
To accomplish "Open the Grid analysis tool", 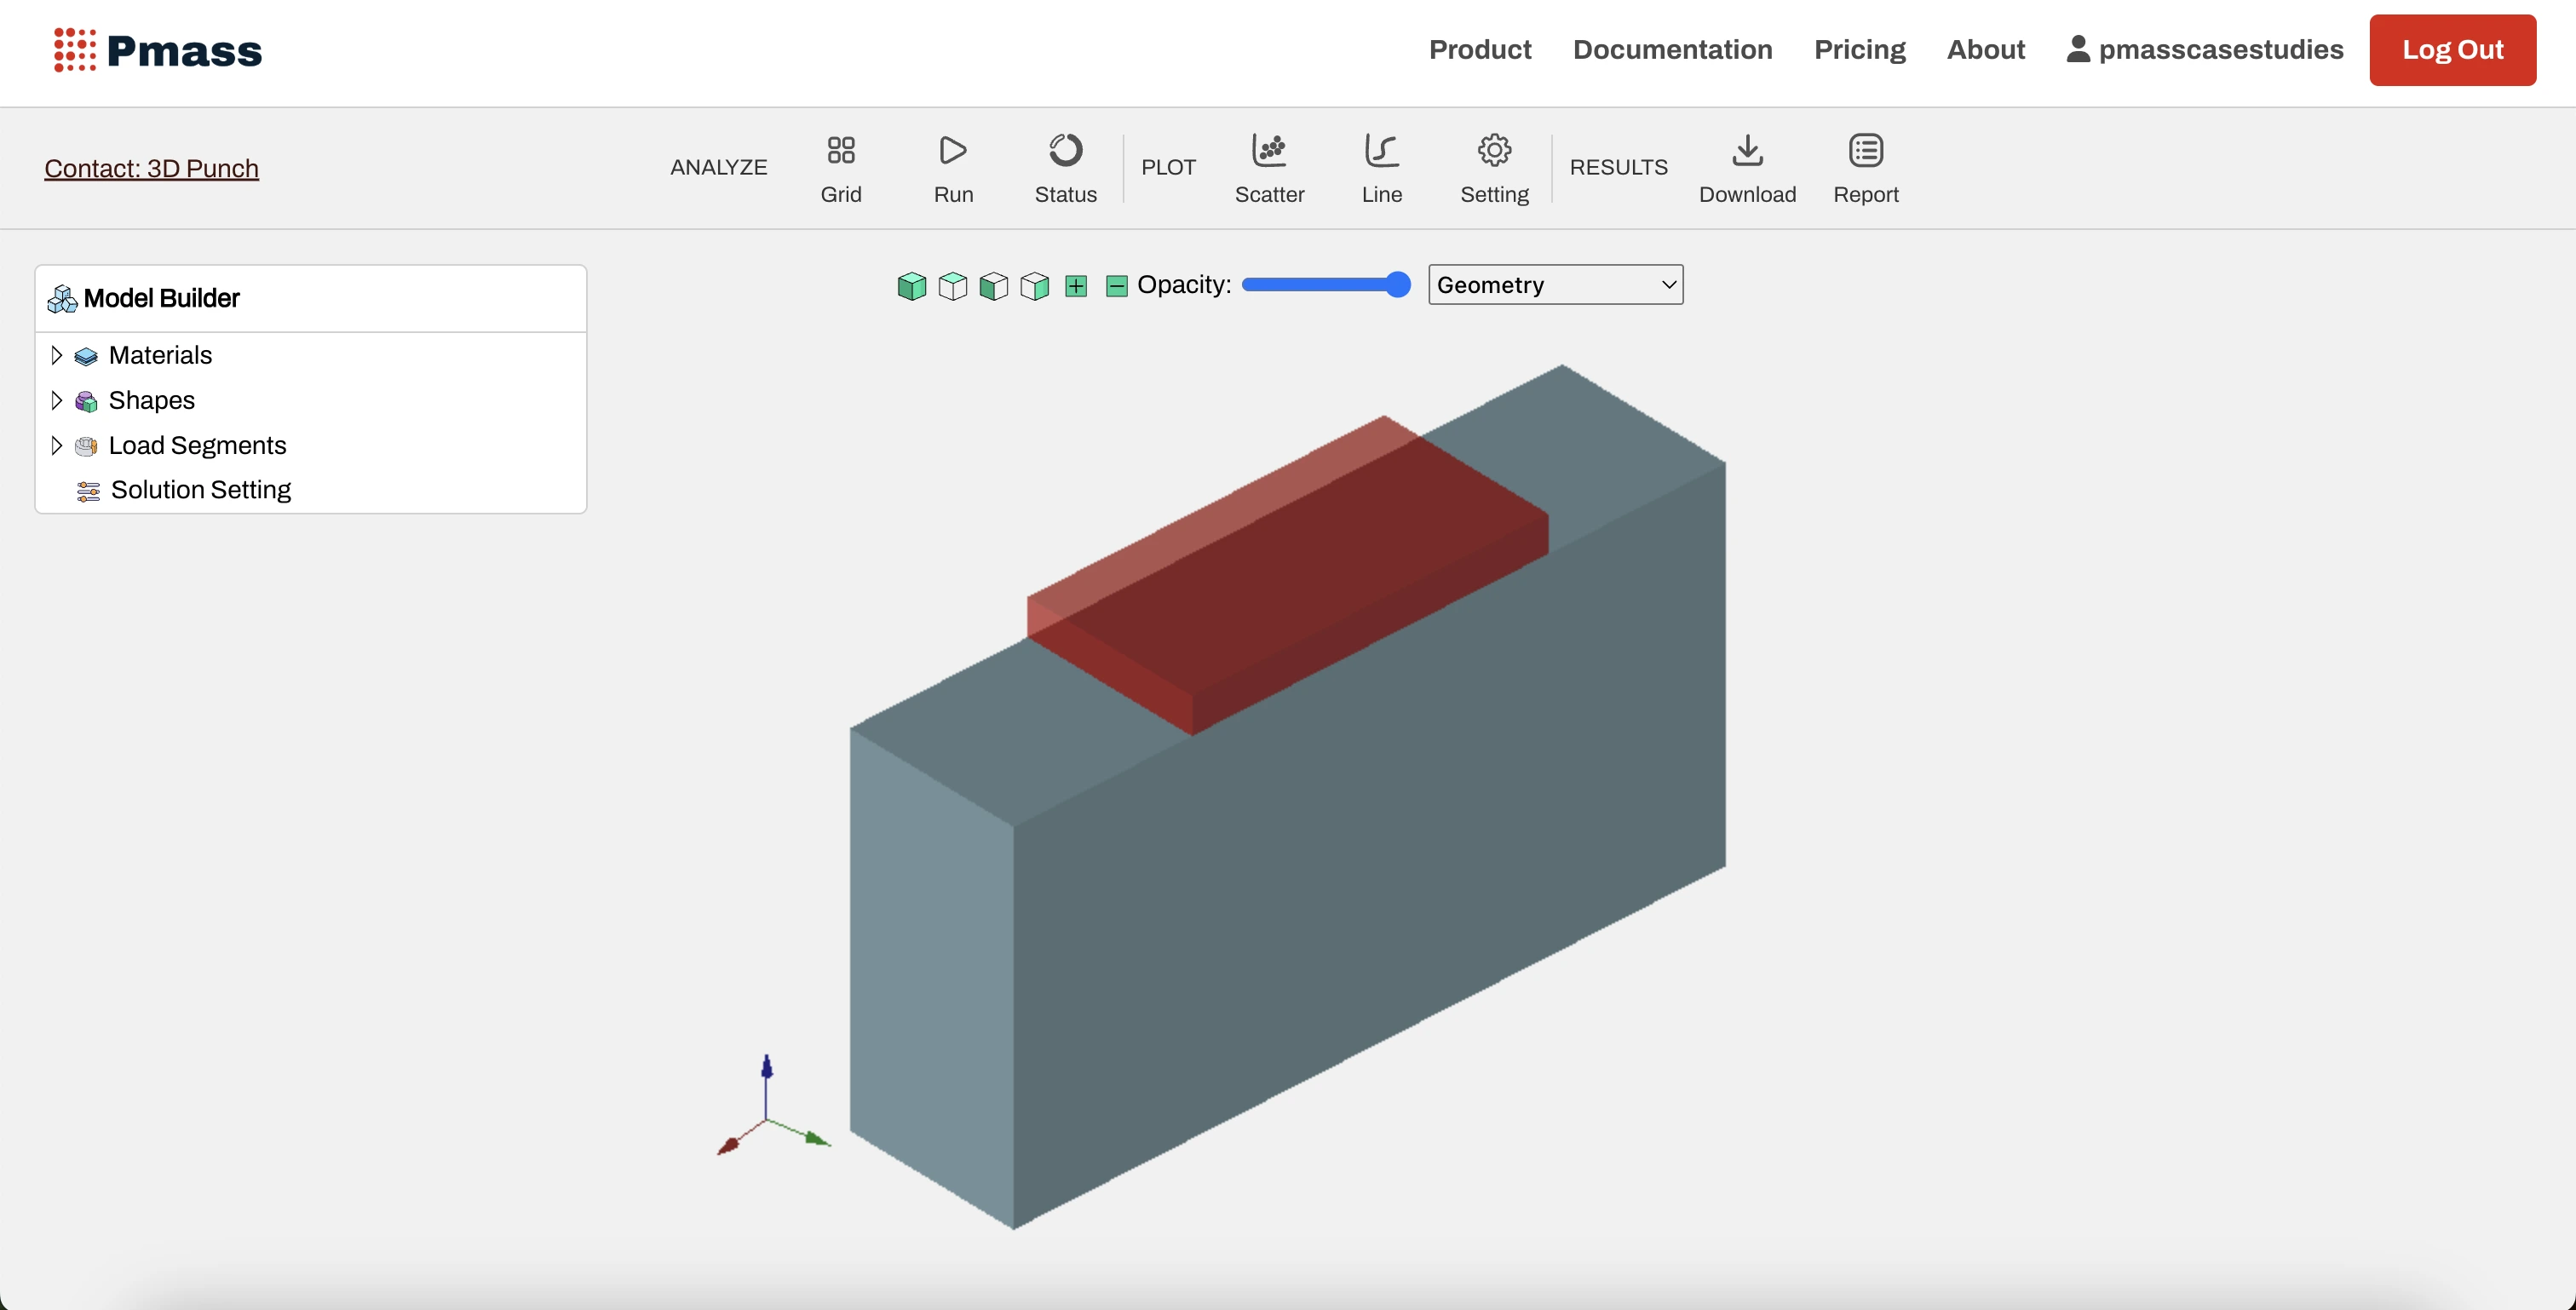I will pos(841,169).
